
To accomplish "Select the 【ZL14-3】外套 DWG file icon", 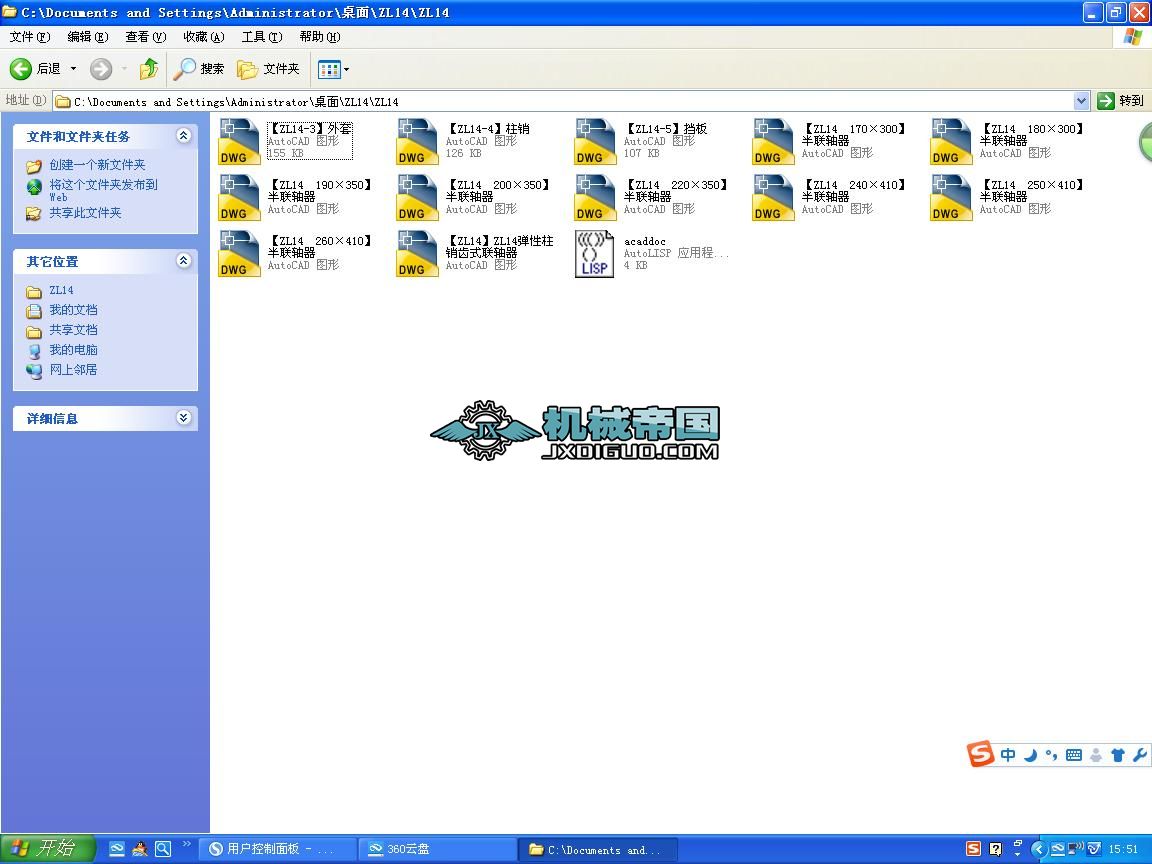I will (x=240, y=142).
